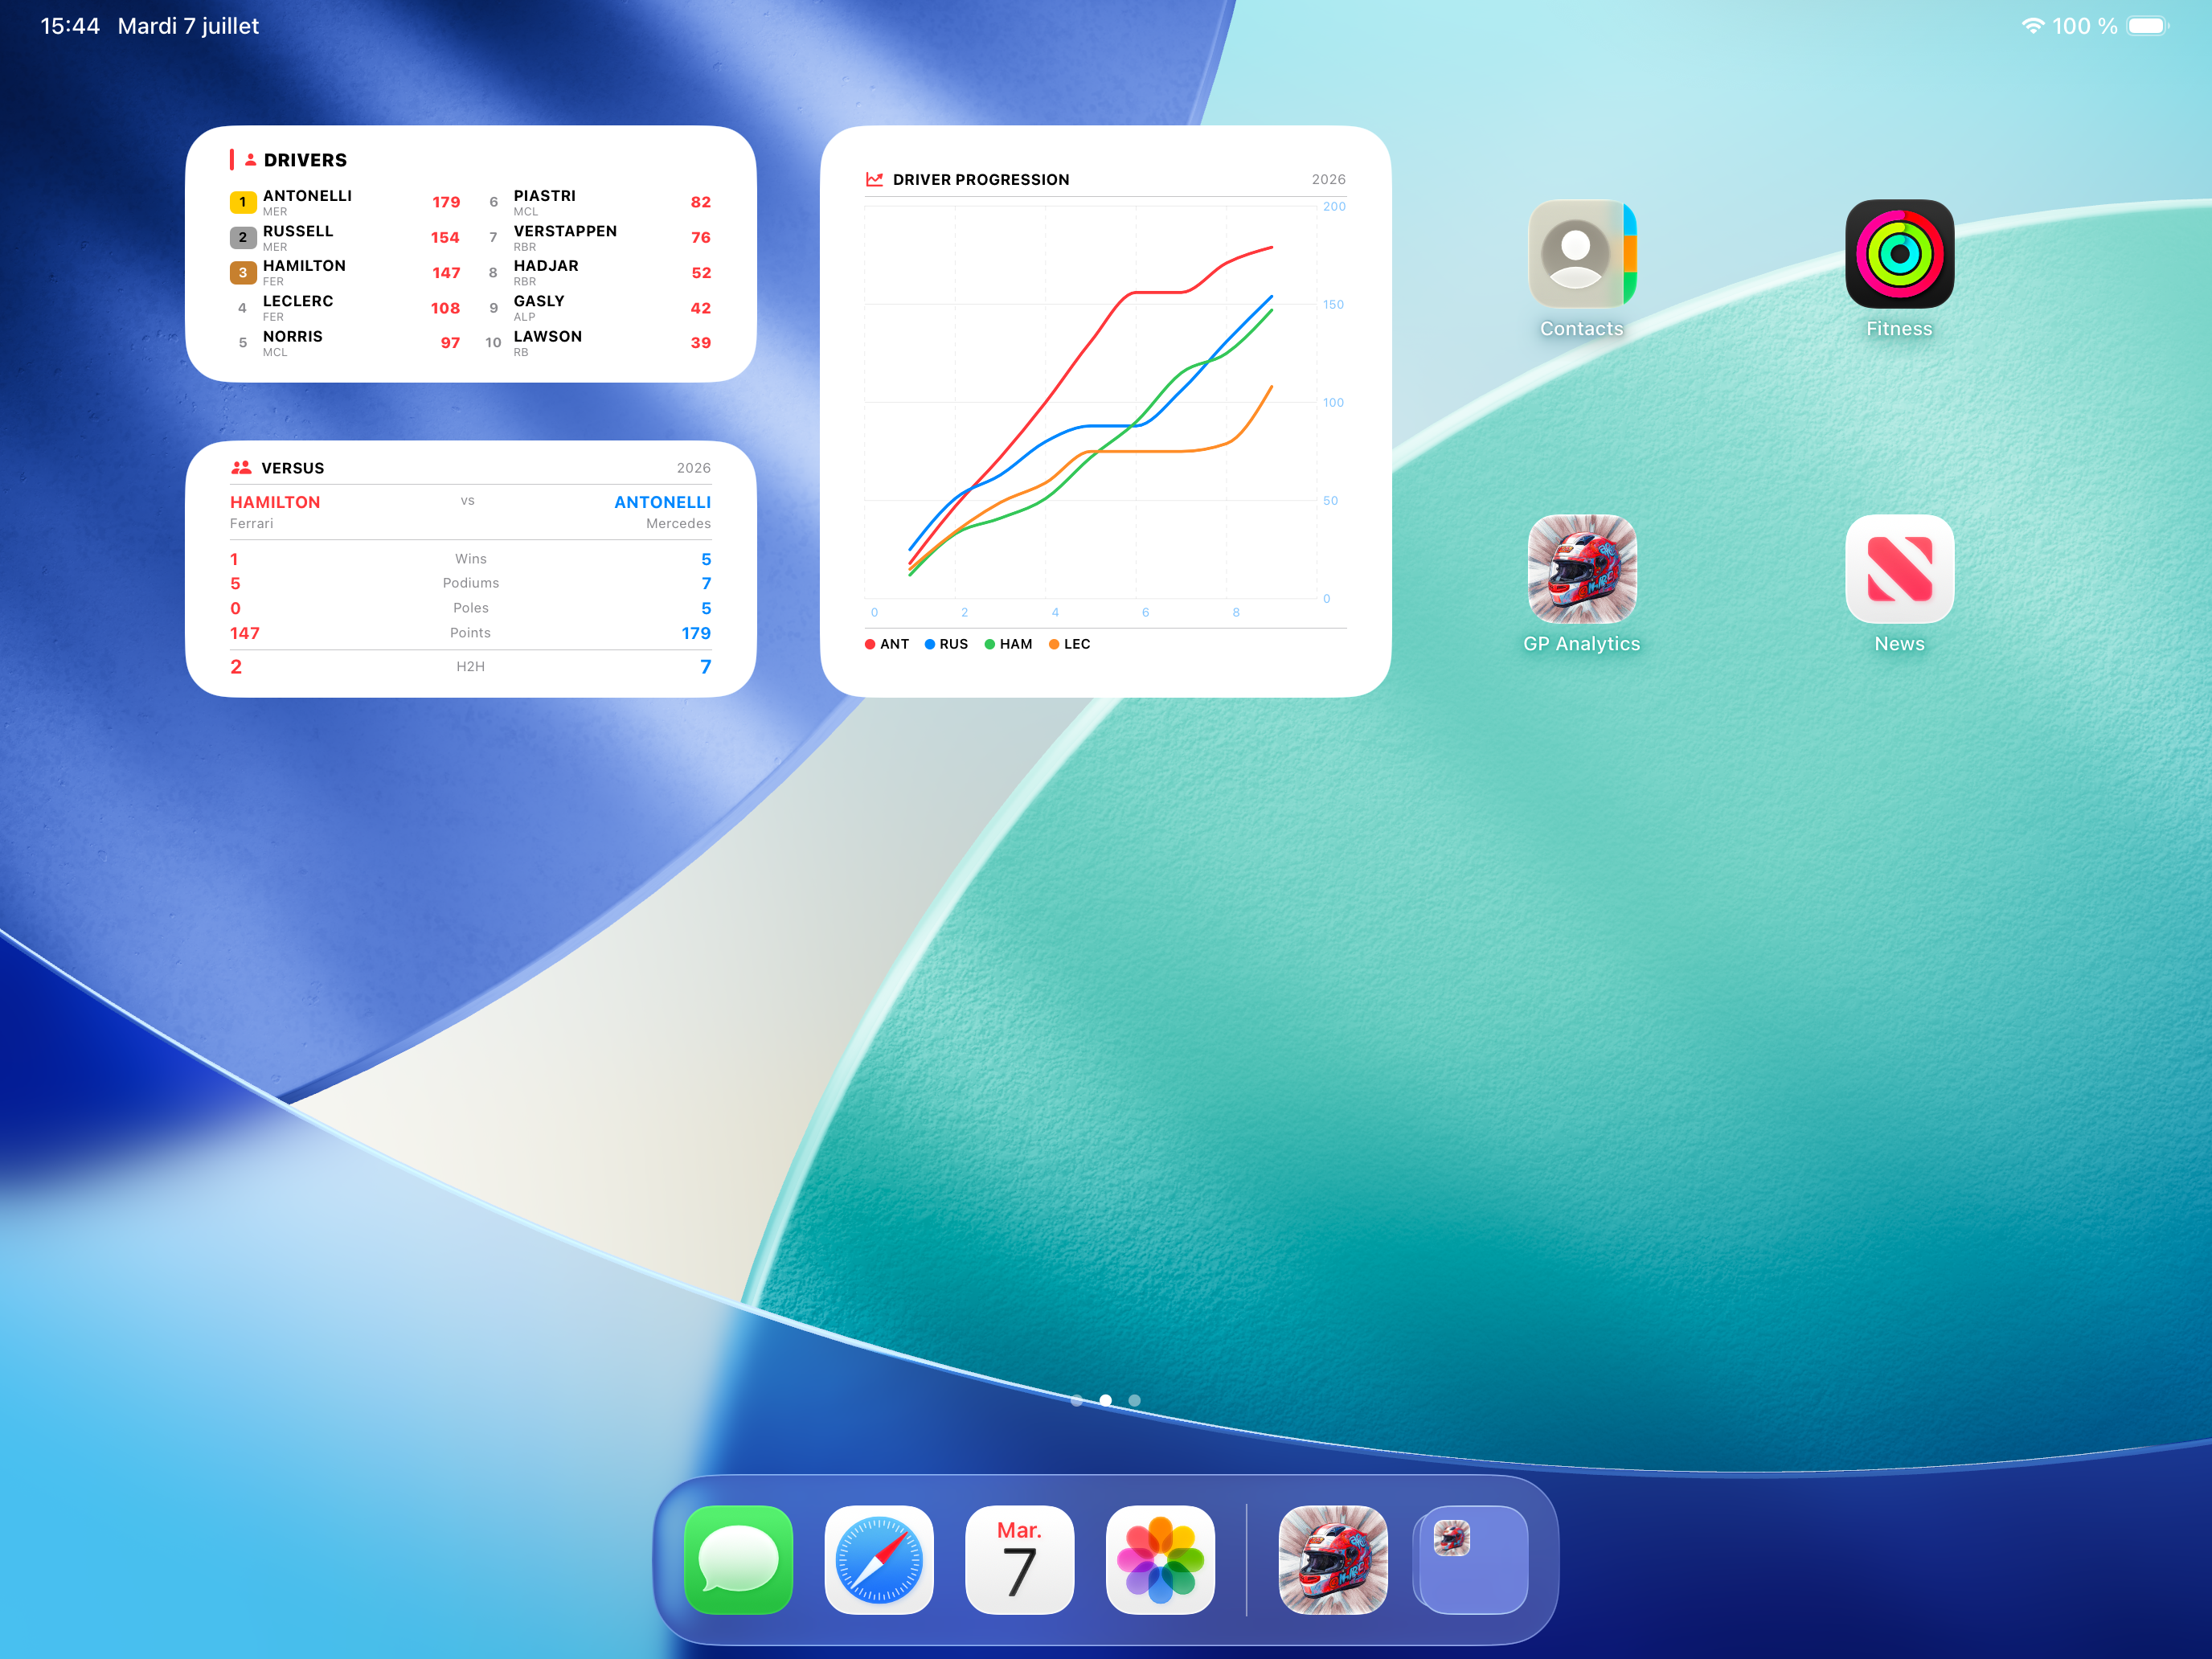This screenshot has width=2212, height=1659.
Task: Tap the 2026 label in Versus widget
Action: point(693,468)
